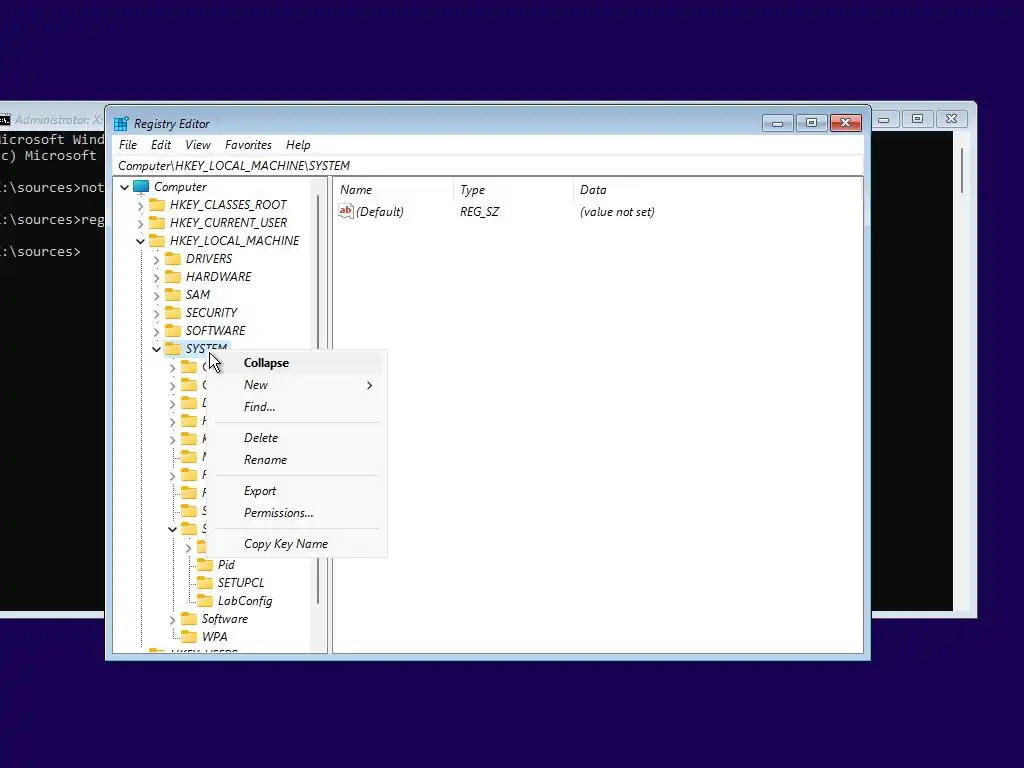The height and width of the screenshot is (768, 1024).
Task: Expand the HARDWARE key
Action: pyautogui.click(x=156, y=278)
